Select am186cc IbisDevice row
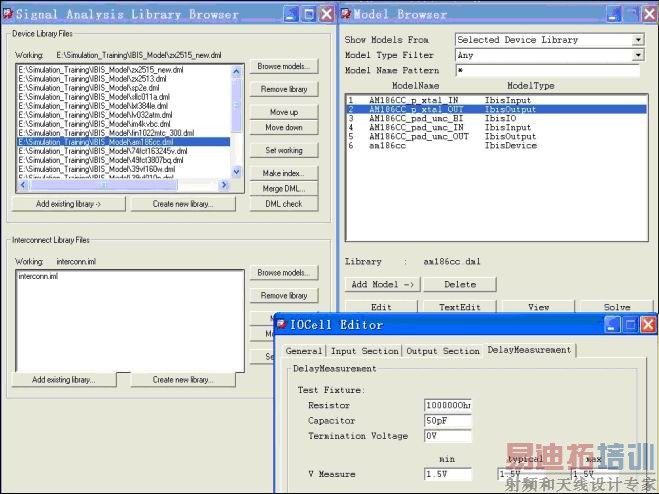Image resolution: width=659 pixels, height=494 pixels. click(x=496, y=146)
